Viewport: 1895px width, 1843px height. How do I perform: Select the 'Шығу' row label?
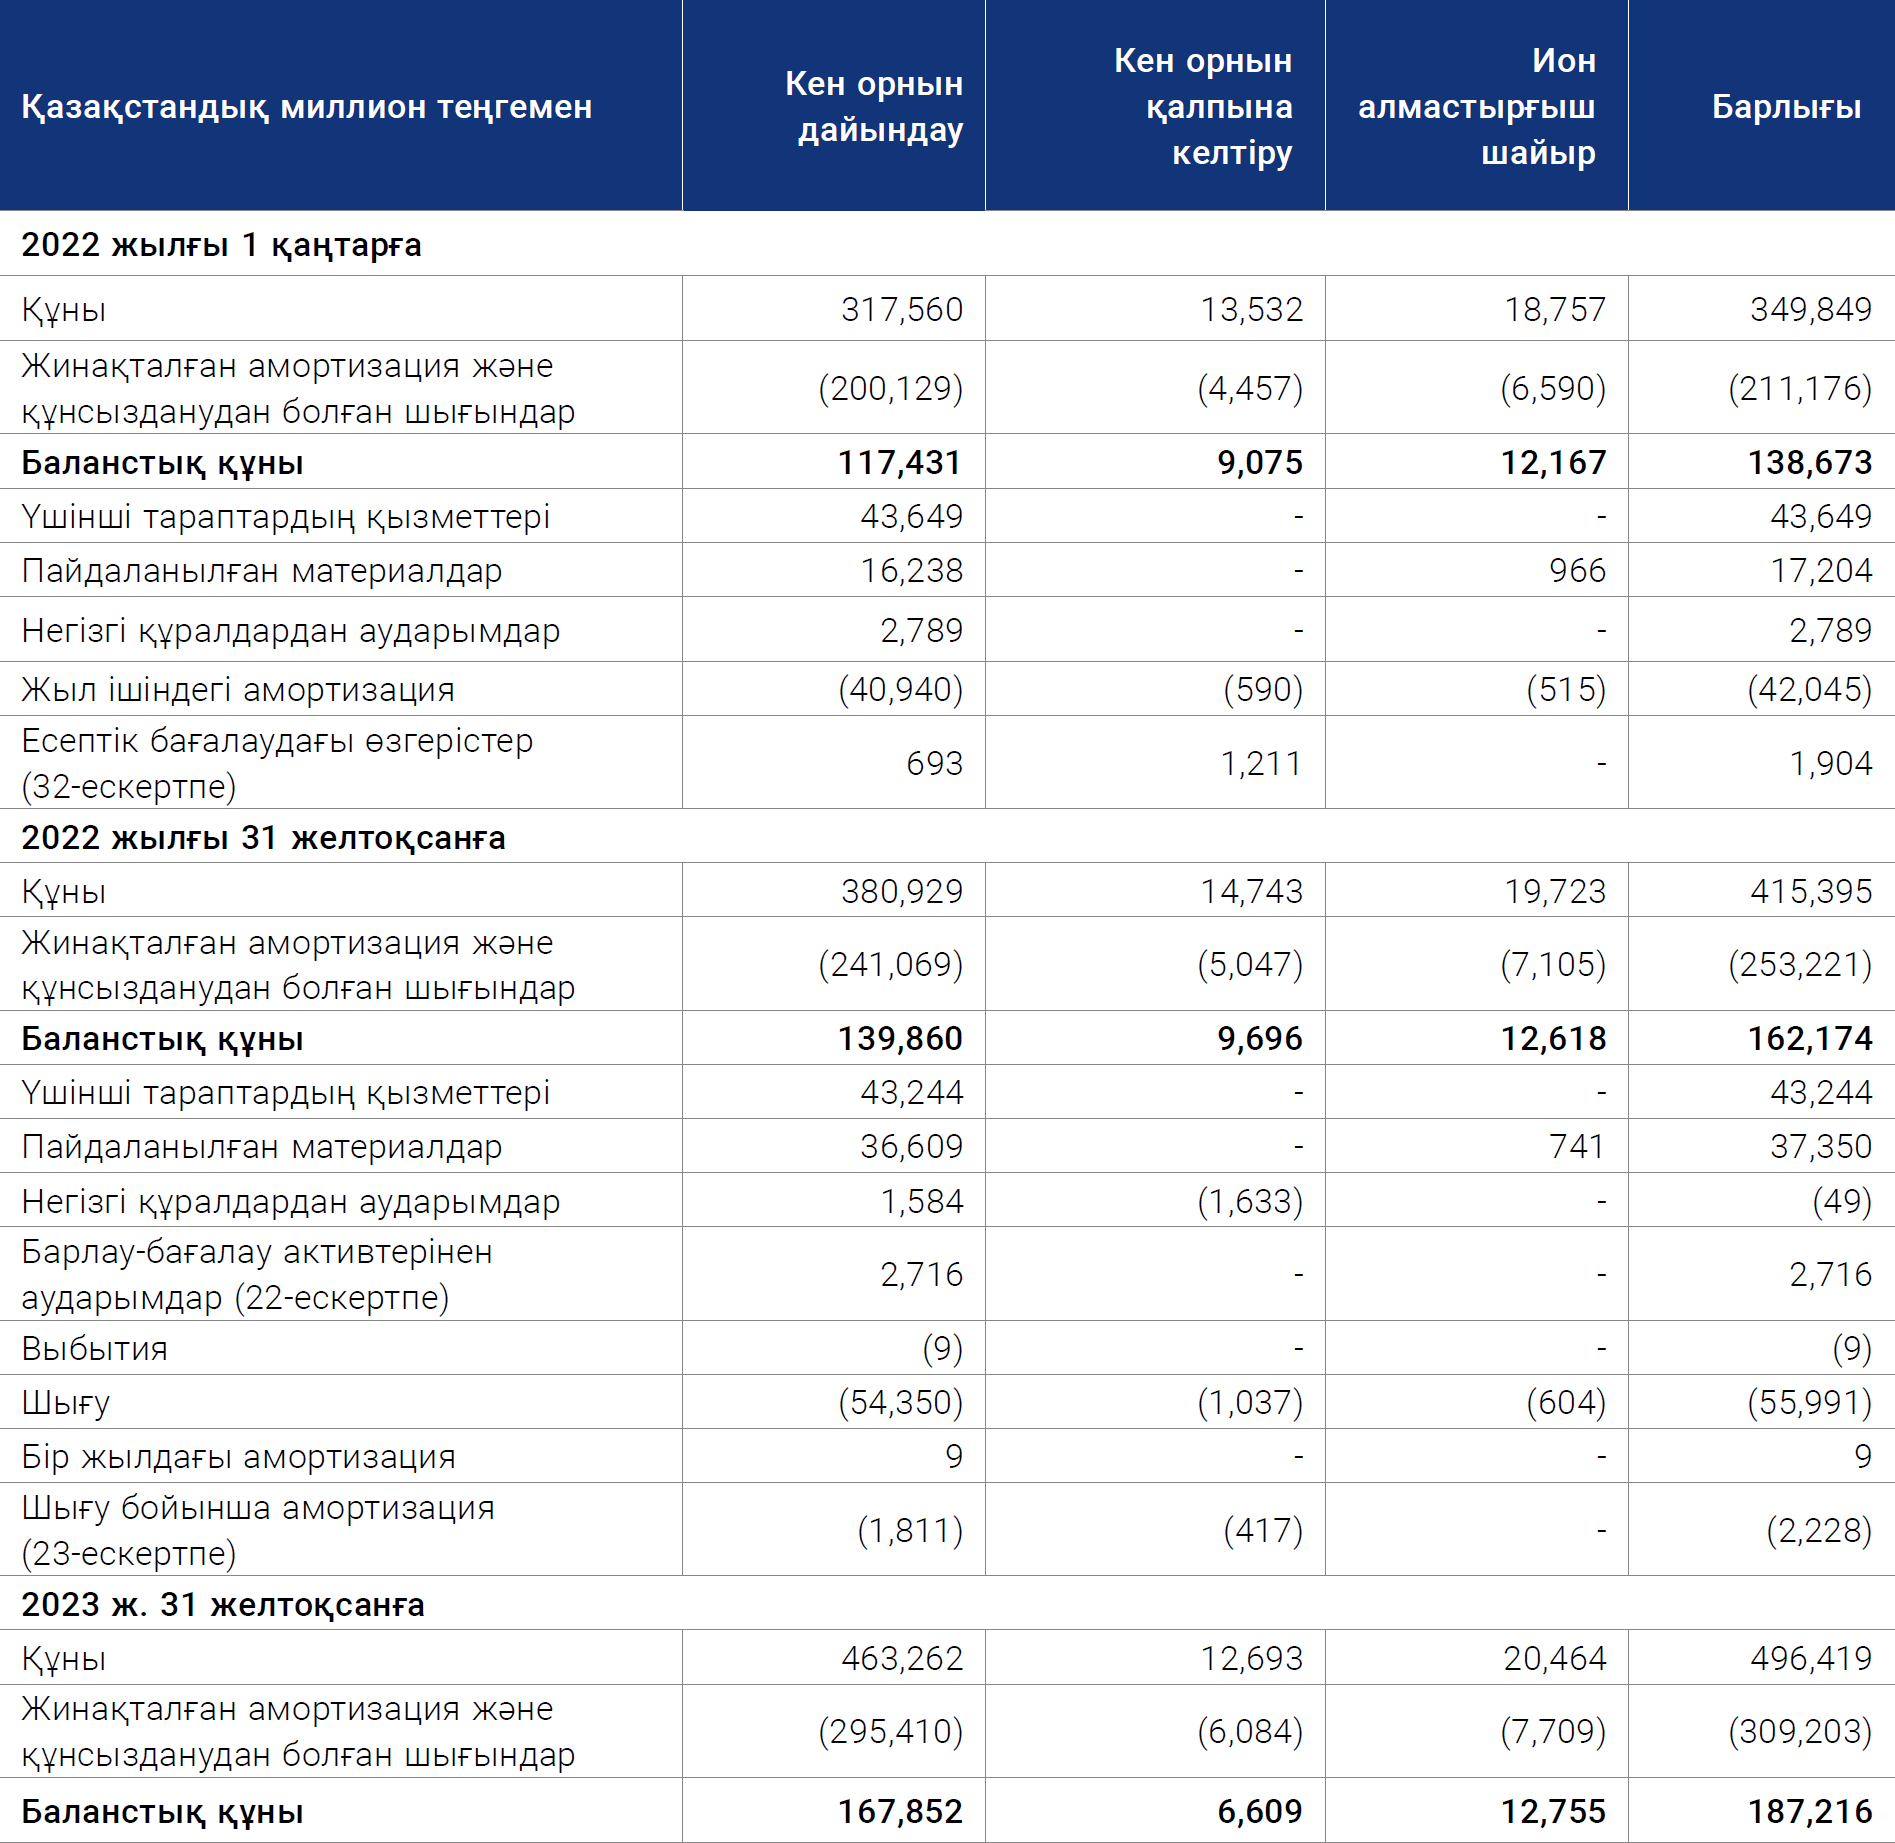[x=66, y=1403]
